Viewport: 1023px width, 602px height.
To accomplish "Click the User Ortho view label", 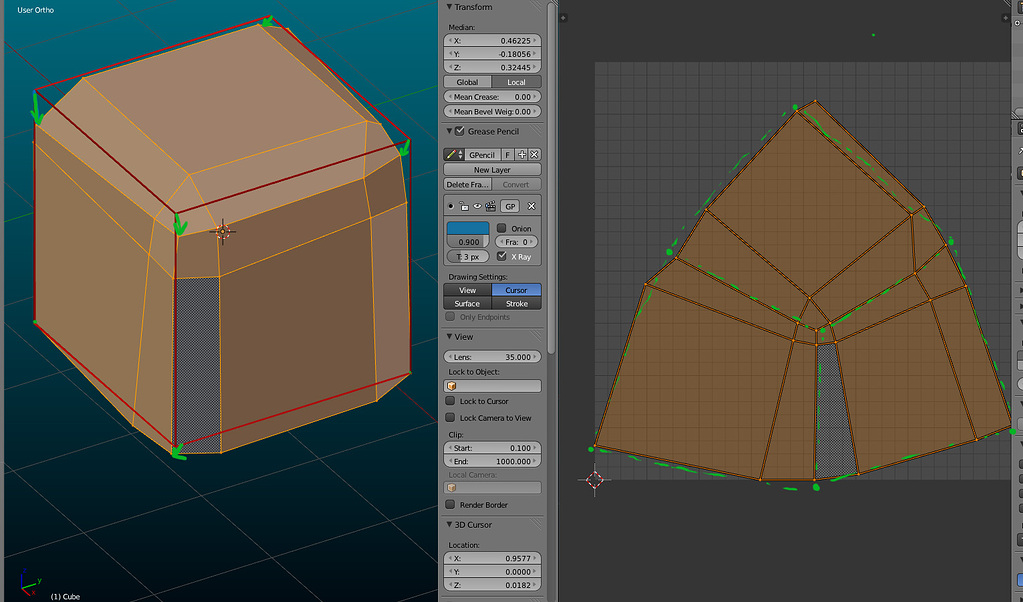I will pyautogui.click(x=36, y=10).
